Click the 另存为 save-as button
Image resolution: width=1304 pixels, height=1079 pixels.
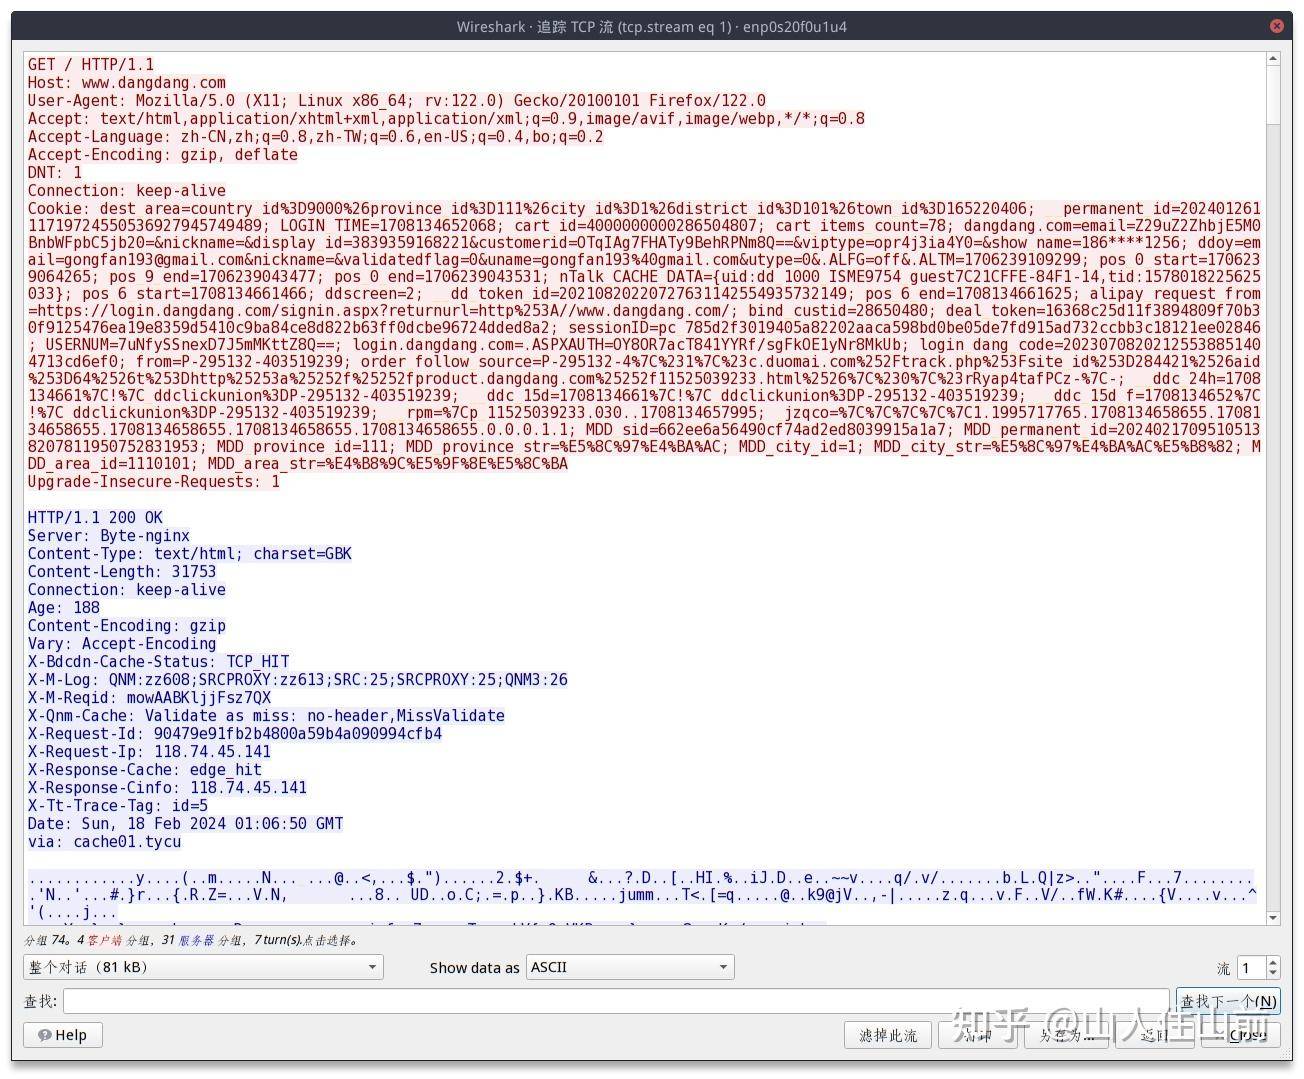pos(1068,1035)
